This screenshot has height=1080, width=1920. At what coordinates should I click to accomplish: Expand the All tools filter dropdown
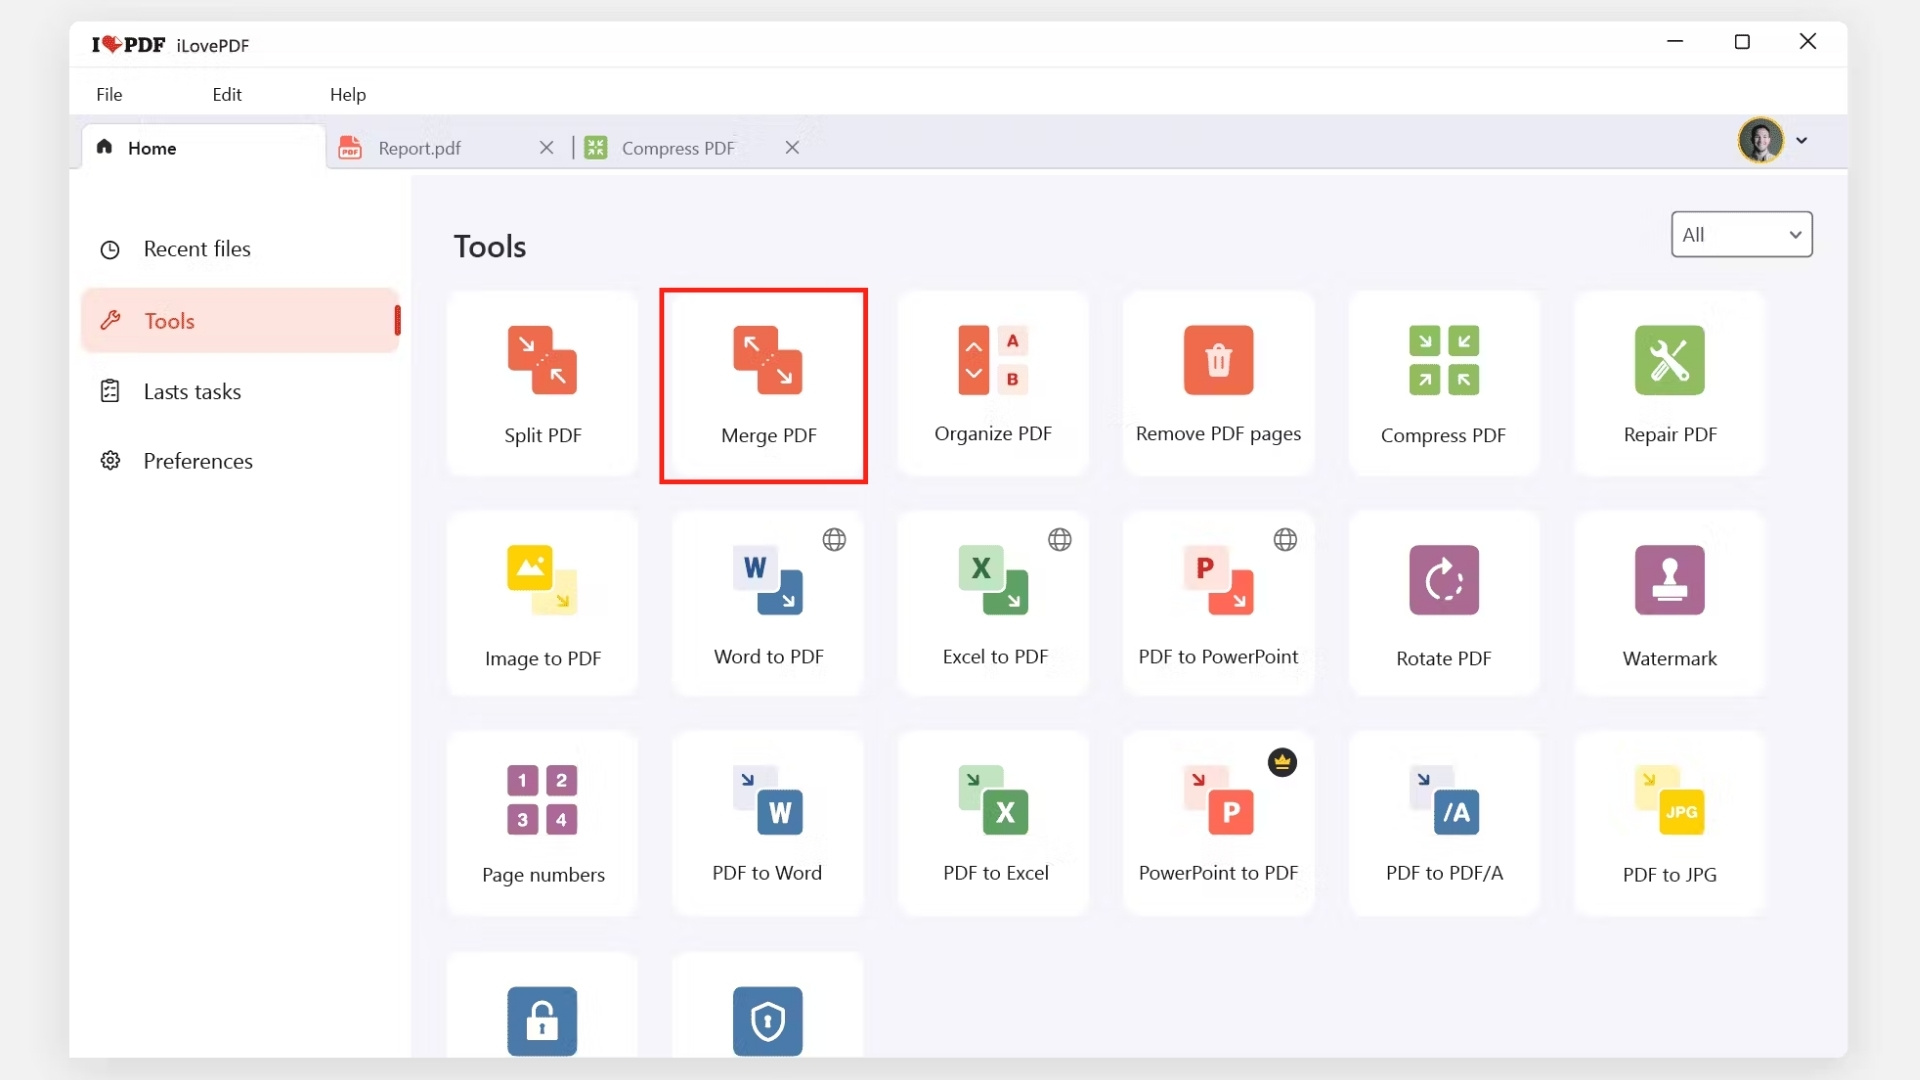1741,235
